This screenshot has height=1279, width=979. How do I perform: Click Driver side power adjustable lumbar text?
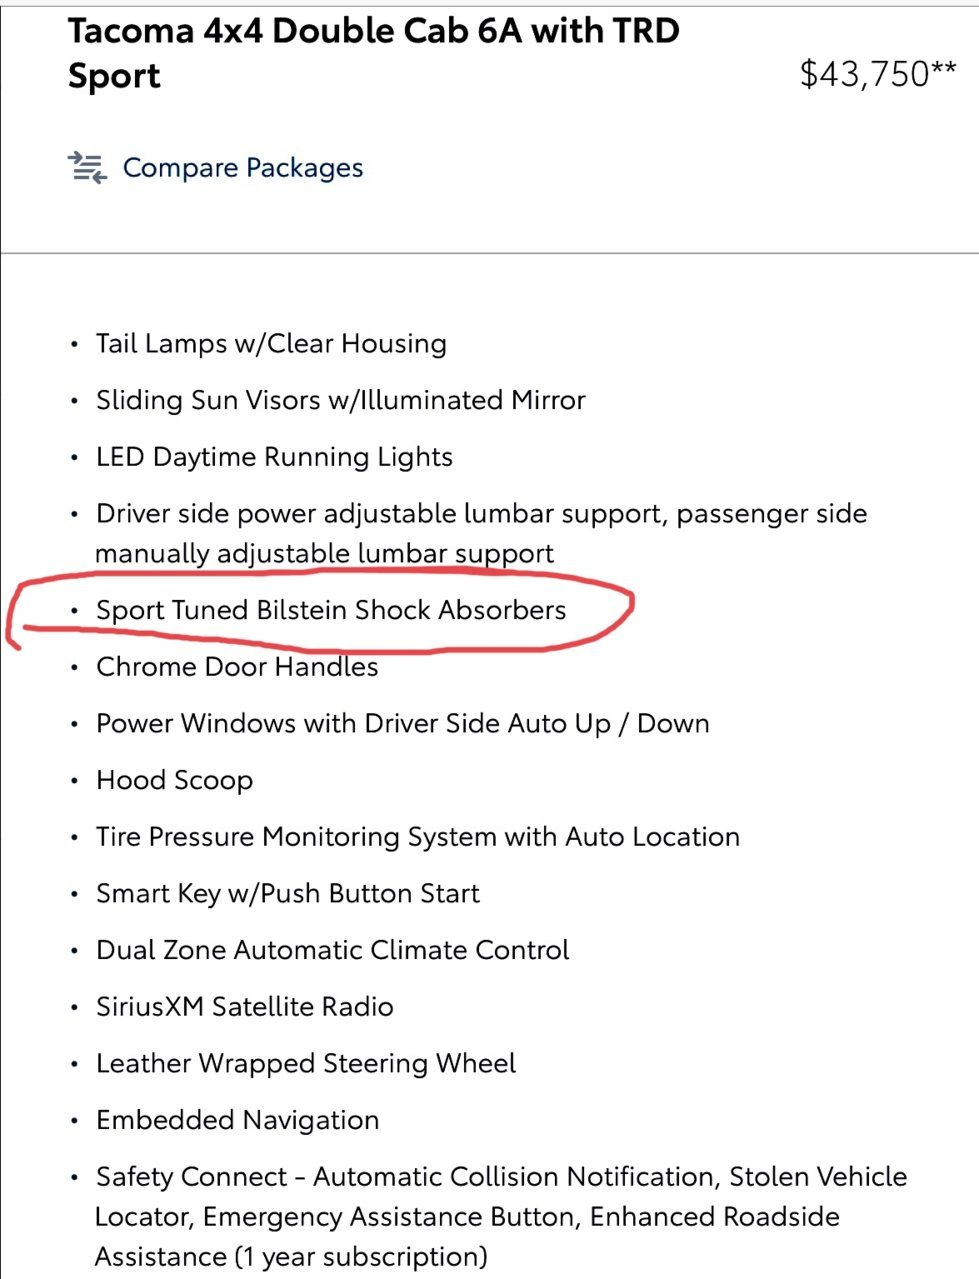(481, 533)
